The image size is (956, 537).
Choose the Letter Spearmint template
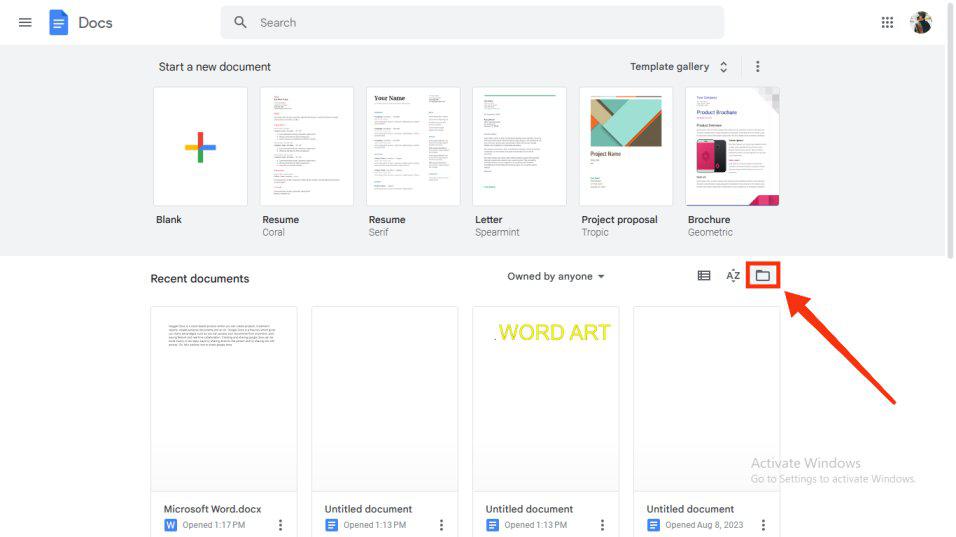pyautogui.click(x=519, y=146)
